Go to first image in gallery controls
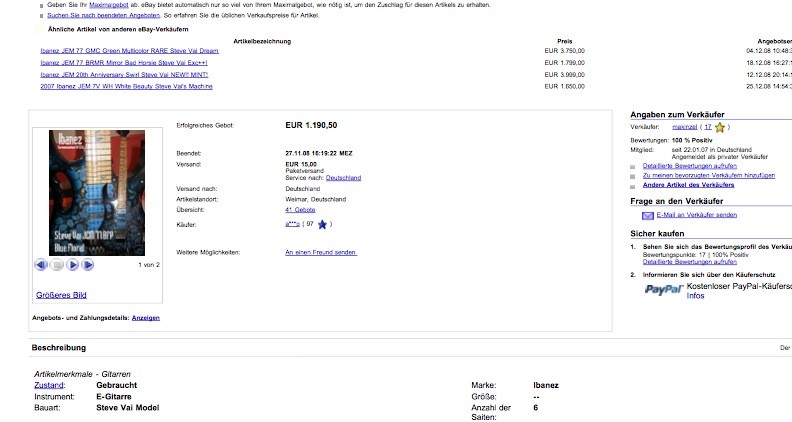 click(41, 264)
